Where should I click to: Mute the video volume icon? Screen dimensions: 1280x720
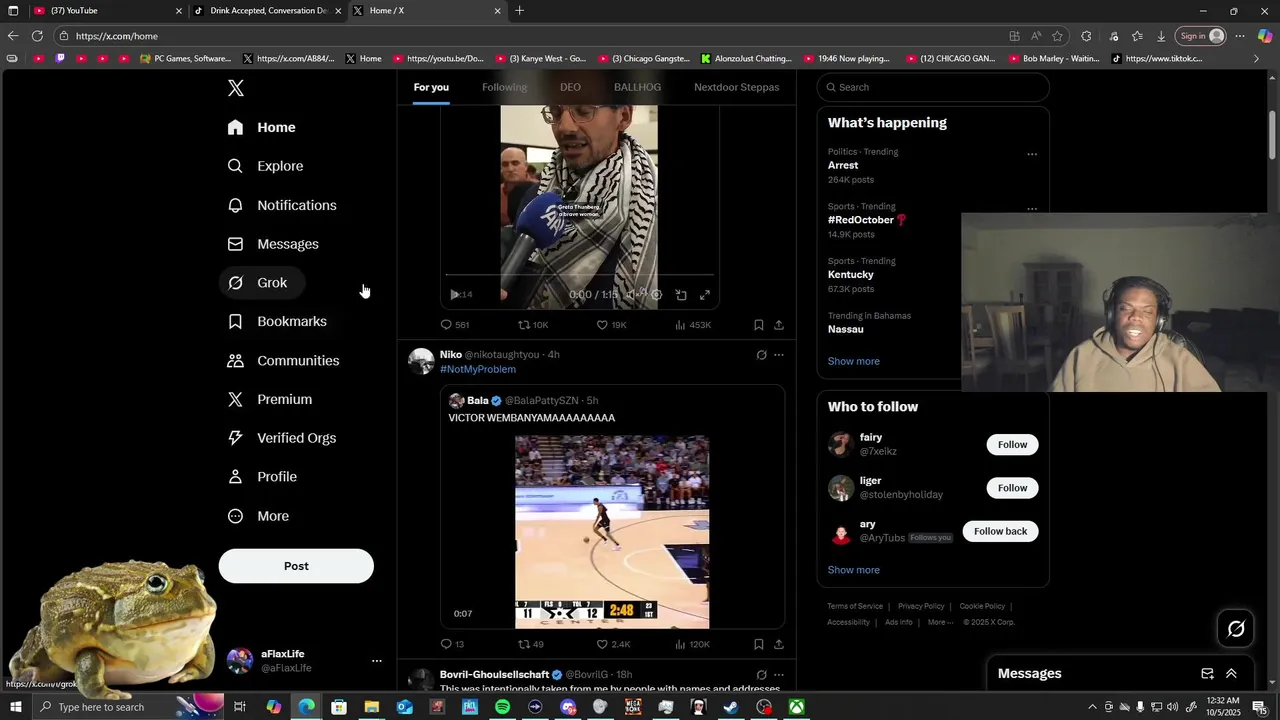631,295
